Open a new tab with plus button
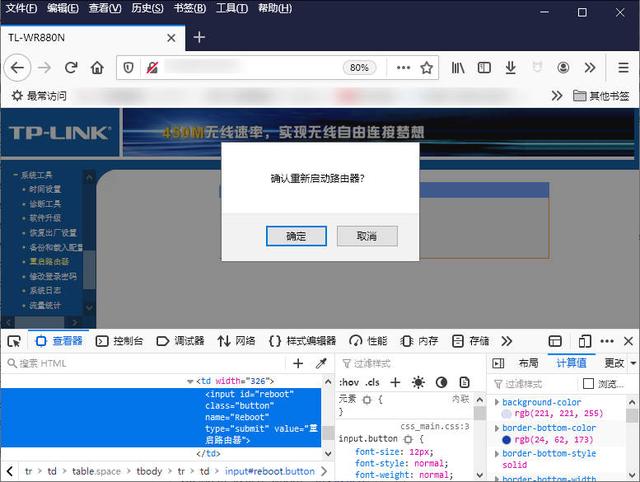 [199, 38]
